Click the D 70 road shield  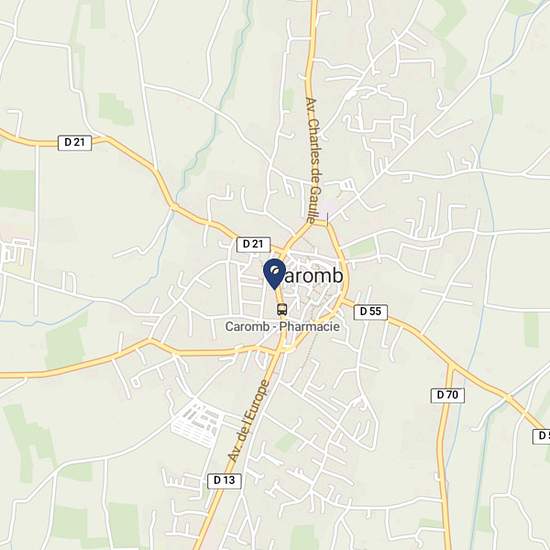tap(448, 395)
